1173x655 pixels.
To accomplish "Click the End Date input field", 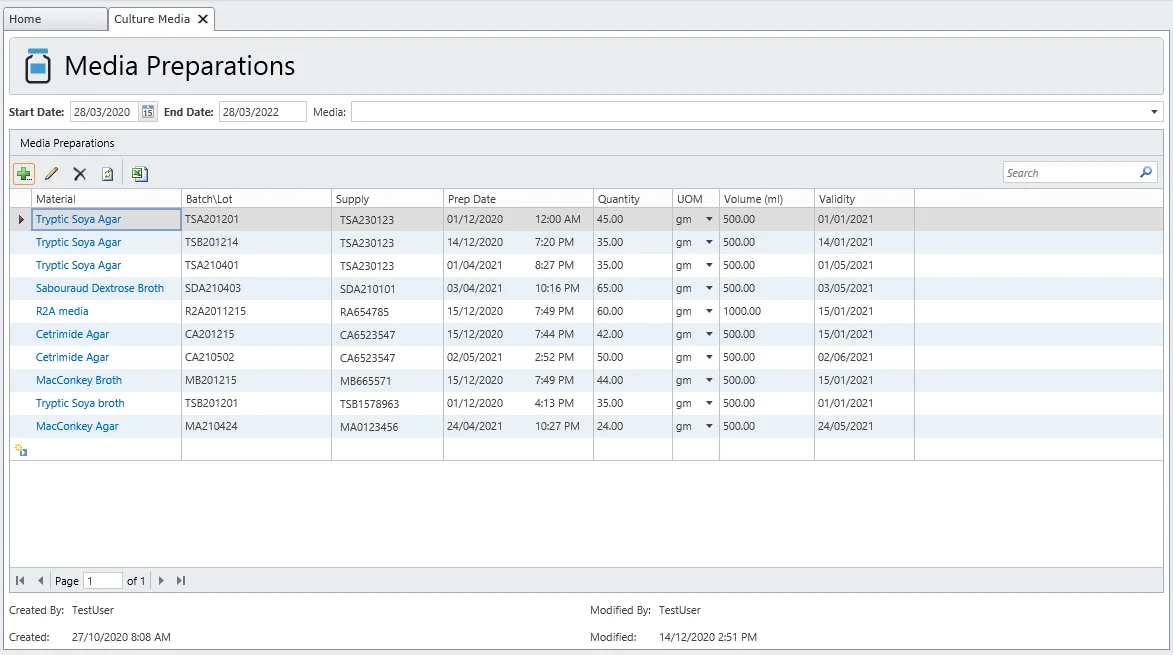I will click(262, 112).
